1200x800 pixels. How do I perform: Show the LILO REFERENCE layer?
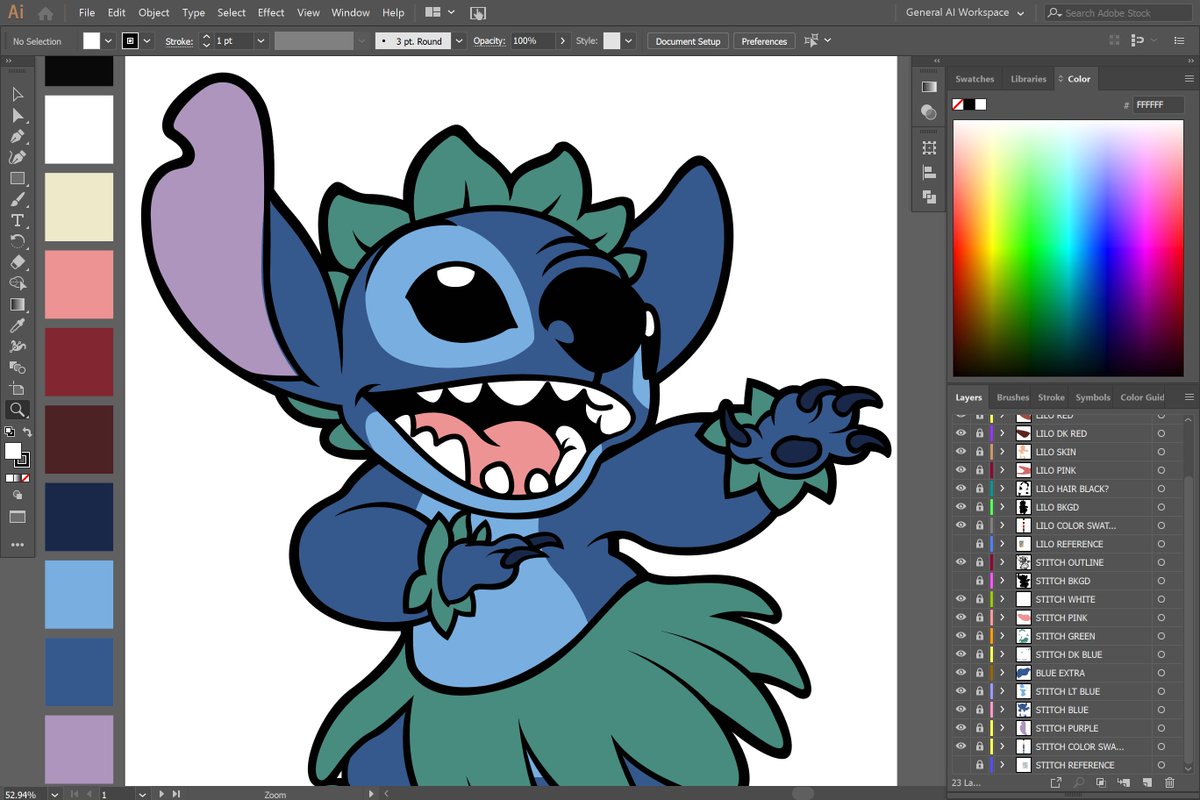(x=961, y=544)
